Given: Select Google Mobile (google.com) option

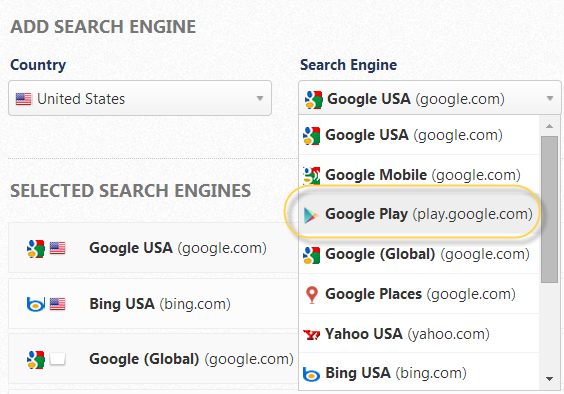Looking at the screenshot, I should click(x=419, y=175).
